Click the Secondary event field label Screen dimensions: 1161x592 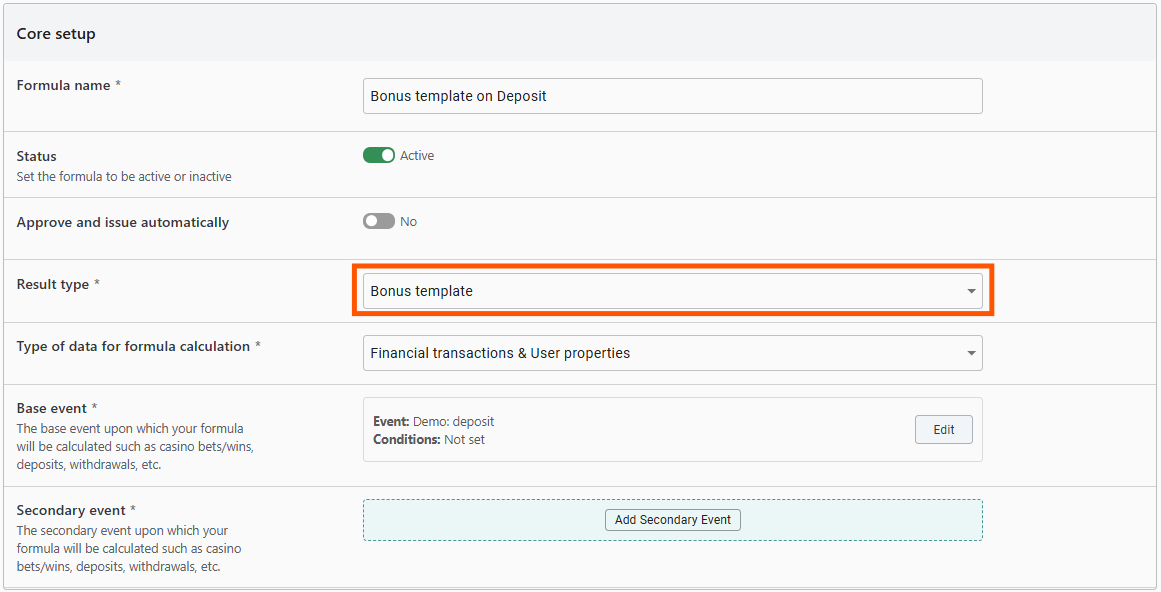71,511
